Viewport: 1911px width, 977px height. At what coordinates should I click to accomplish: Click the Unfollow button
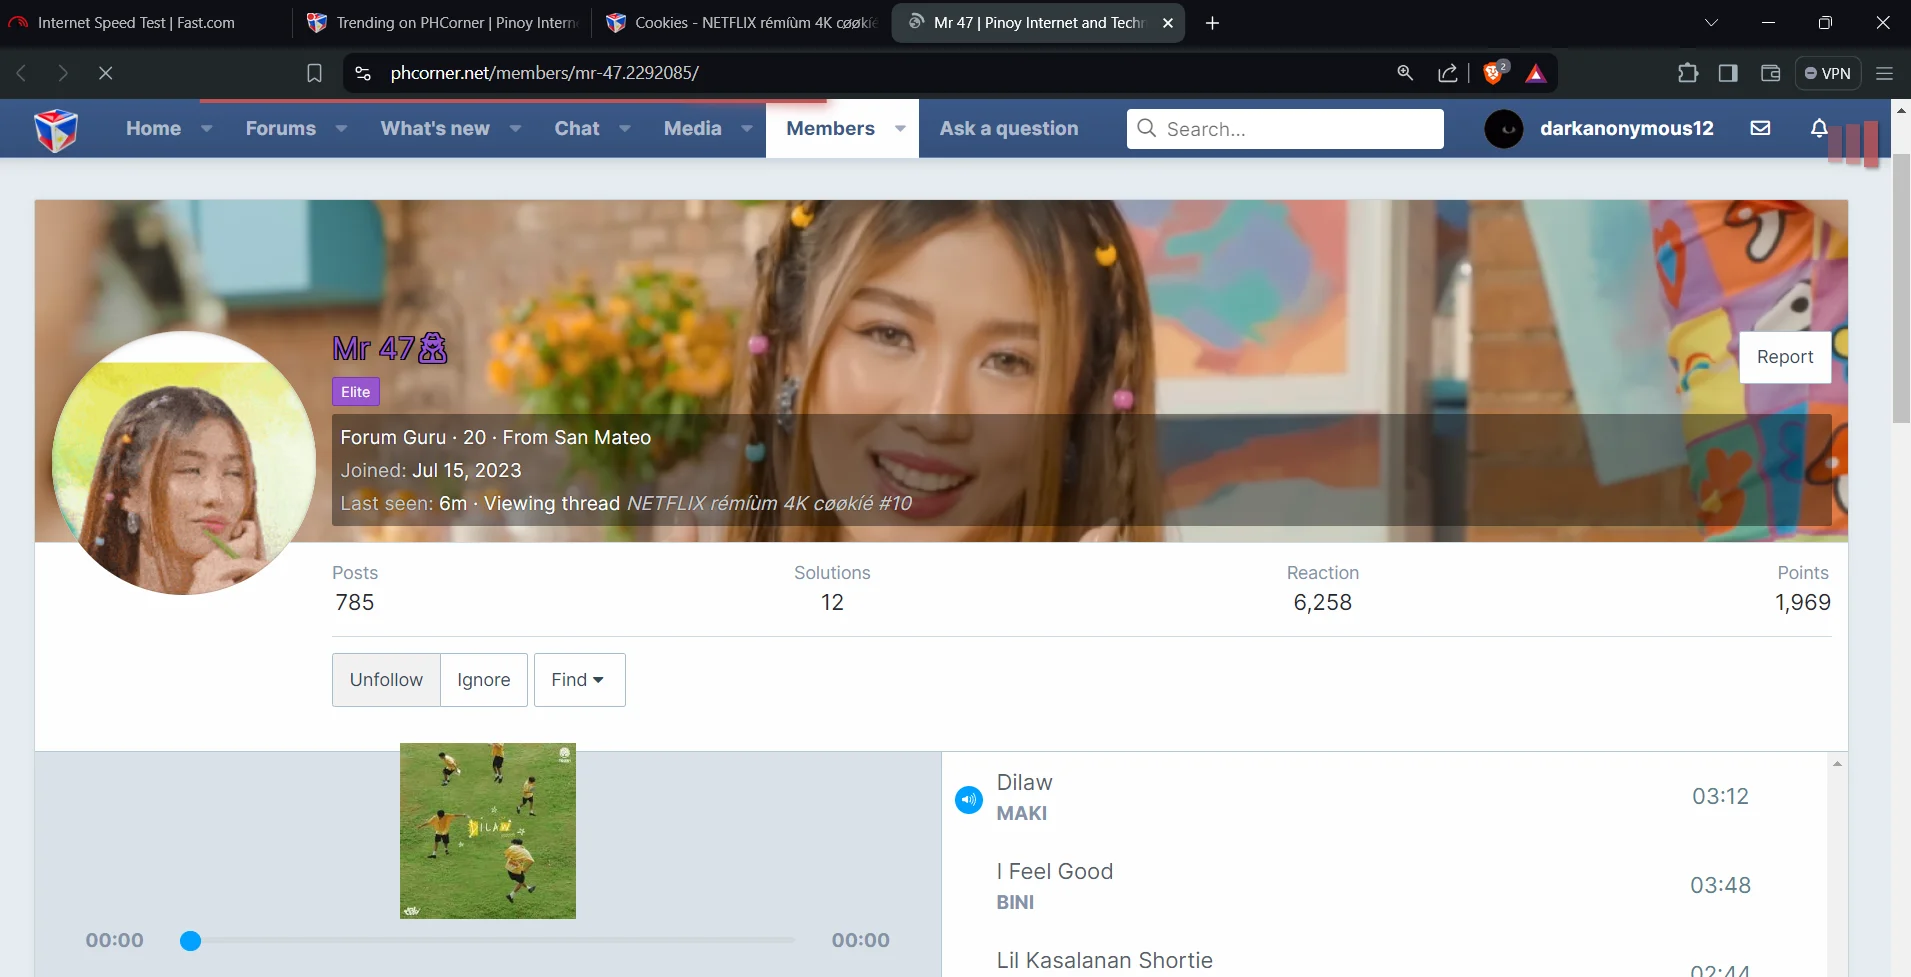[x=386, y=680]
